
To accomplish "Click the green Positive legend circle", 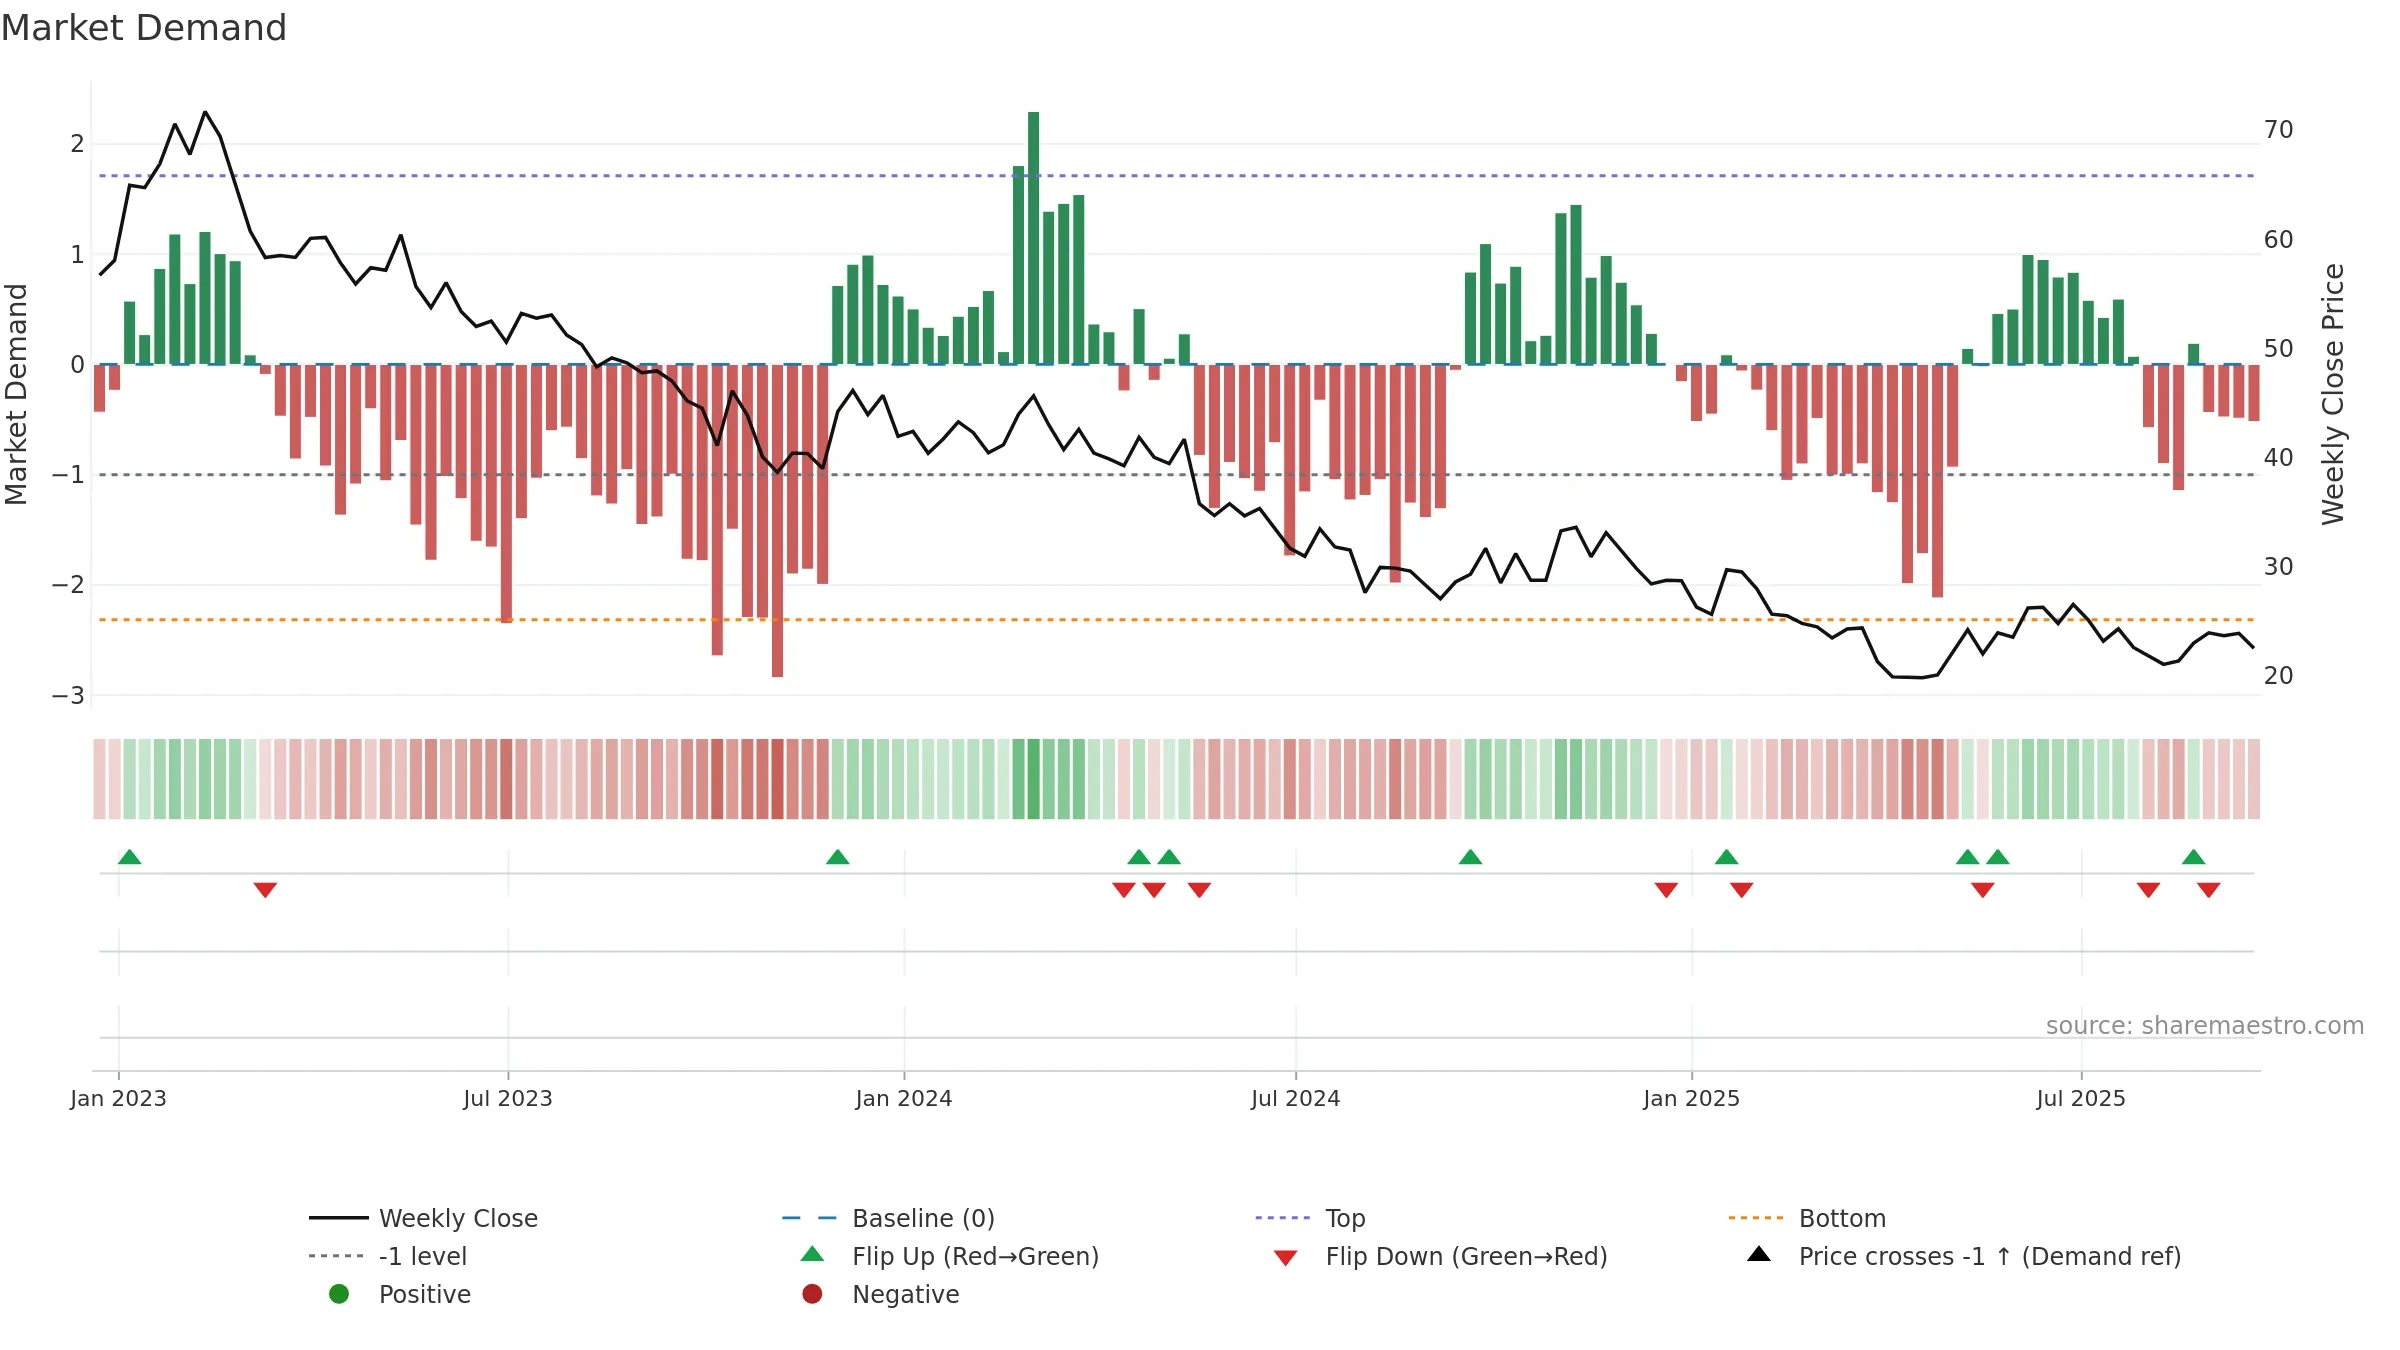I will [339, 1294].
